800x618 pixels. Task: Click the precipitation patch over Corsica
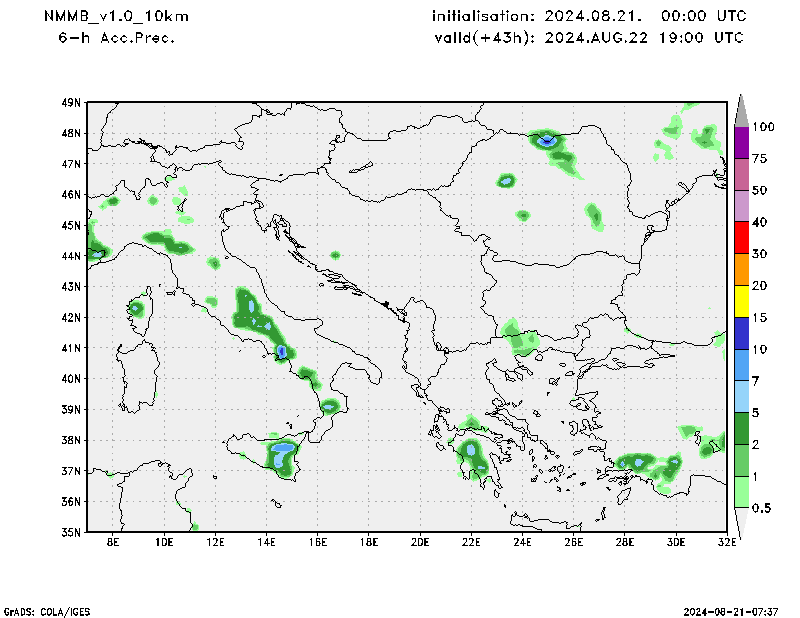137,307
